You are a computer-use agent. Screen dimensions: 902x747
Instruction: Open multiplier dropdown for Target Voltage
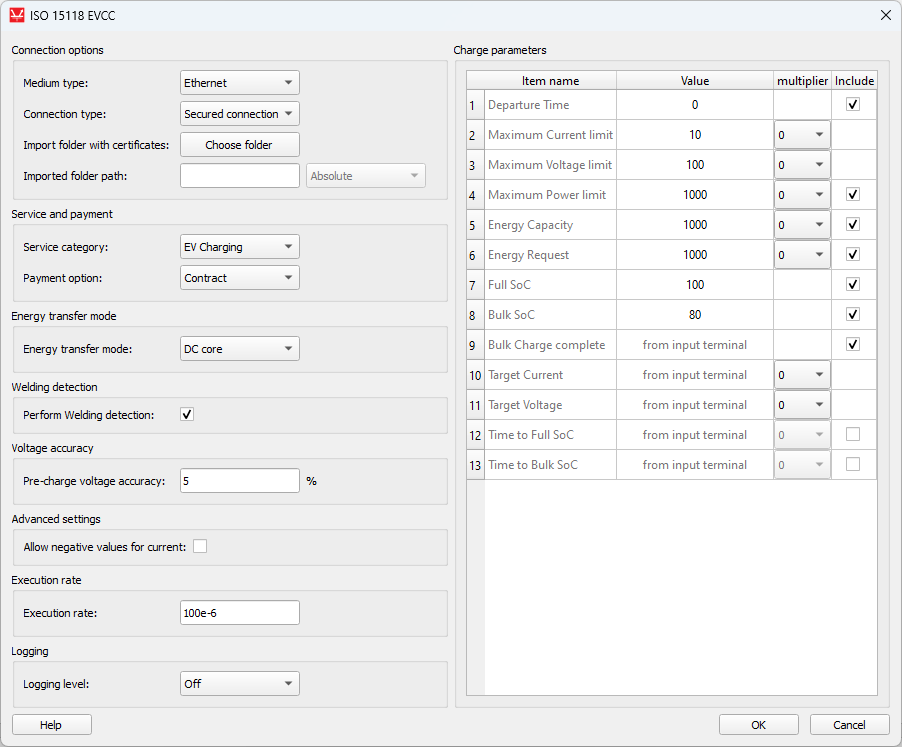click(802, 405)
